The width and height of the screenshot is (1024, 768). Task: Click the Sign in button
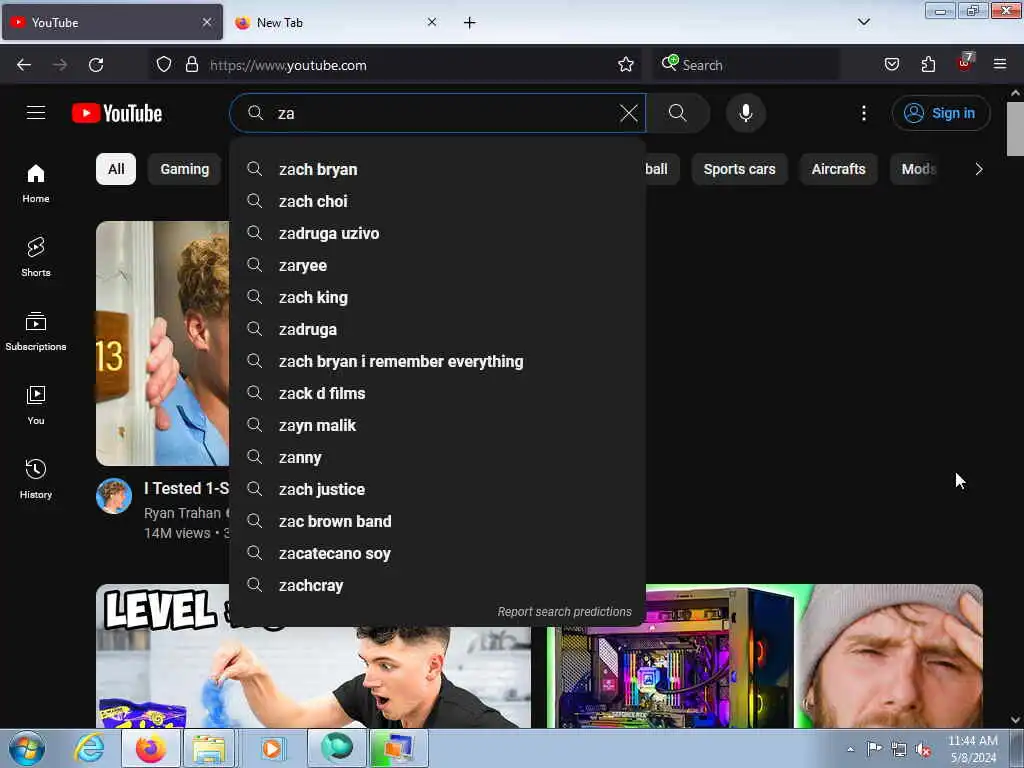coord(940,113)
